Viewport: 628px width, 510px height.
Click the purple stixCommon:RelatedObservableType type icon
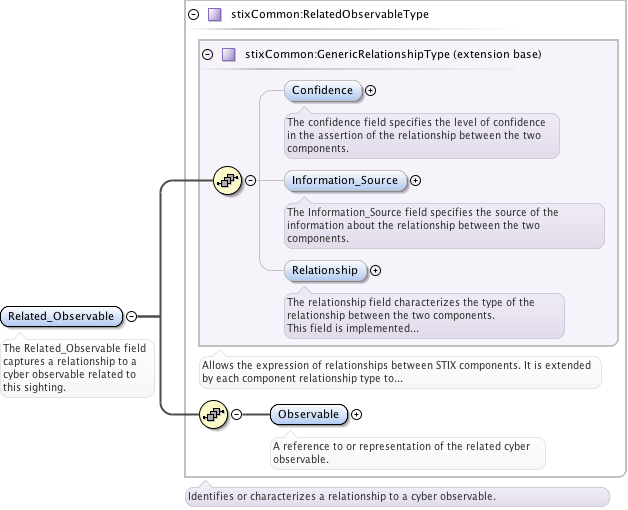[x=214, y=15]
